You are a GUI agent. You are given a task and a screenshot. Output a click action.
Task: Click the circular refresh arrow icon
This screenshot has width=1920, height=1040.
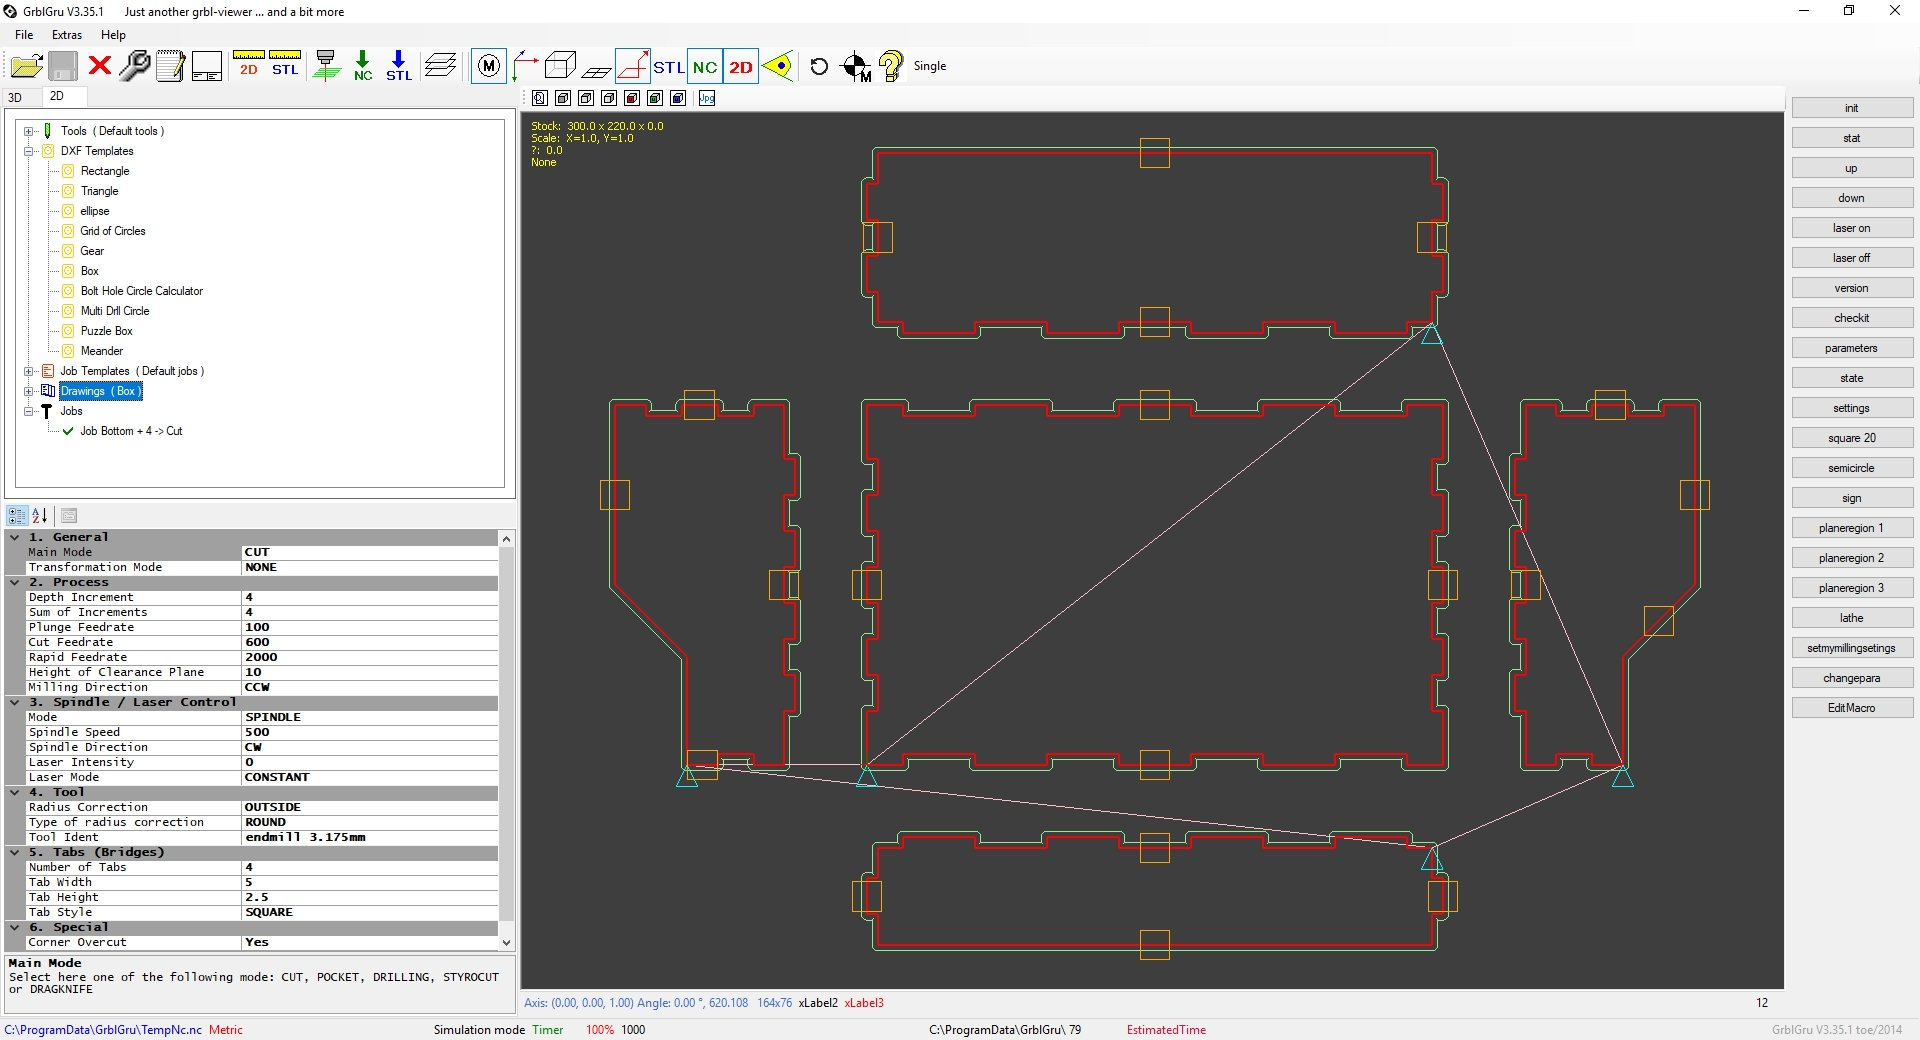click(x=819, y=66)
